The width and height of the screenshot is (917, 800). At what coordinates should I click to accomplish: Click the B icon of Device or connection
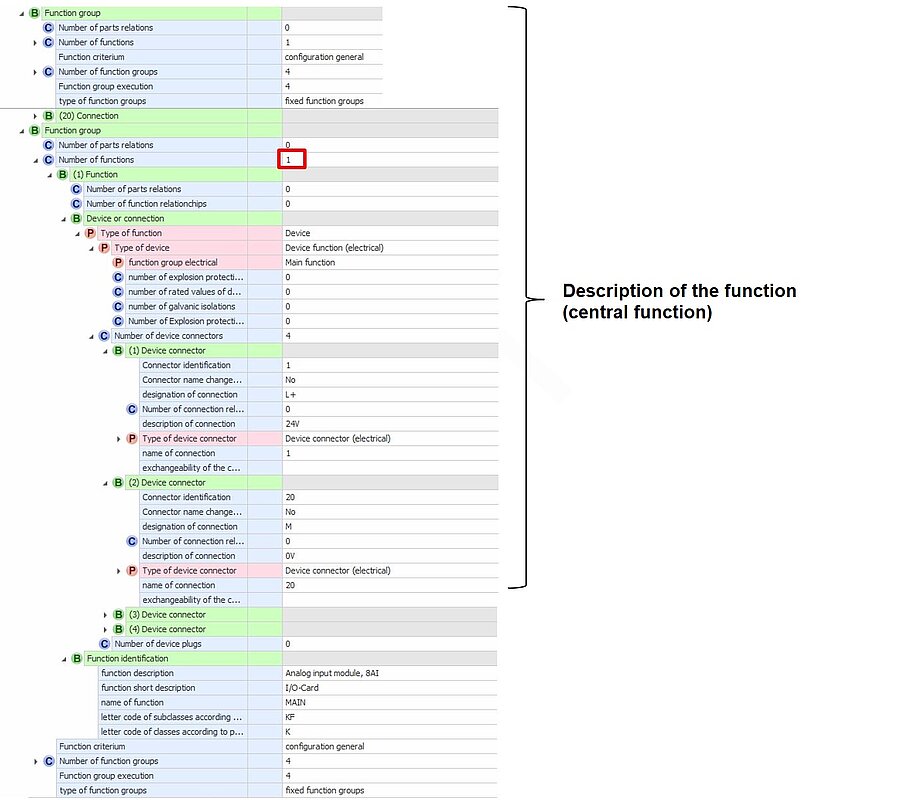coord(76,219)
